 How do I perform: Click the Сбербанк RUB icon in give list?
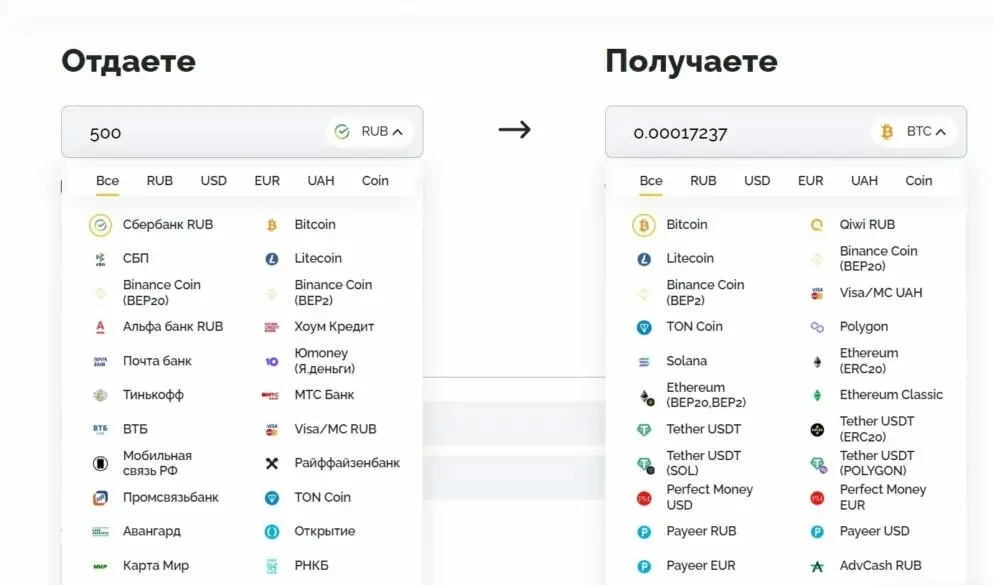click(x=100, y=225)
